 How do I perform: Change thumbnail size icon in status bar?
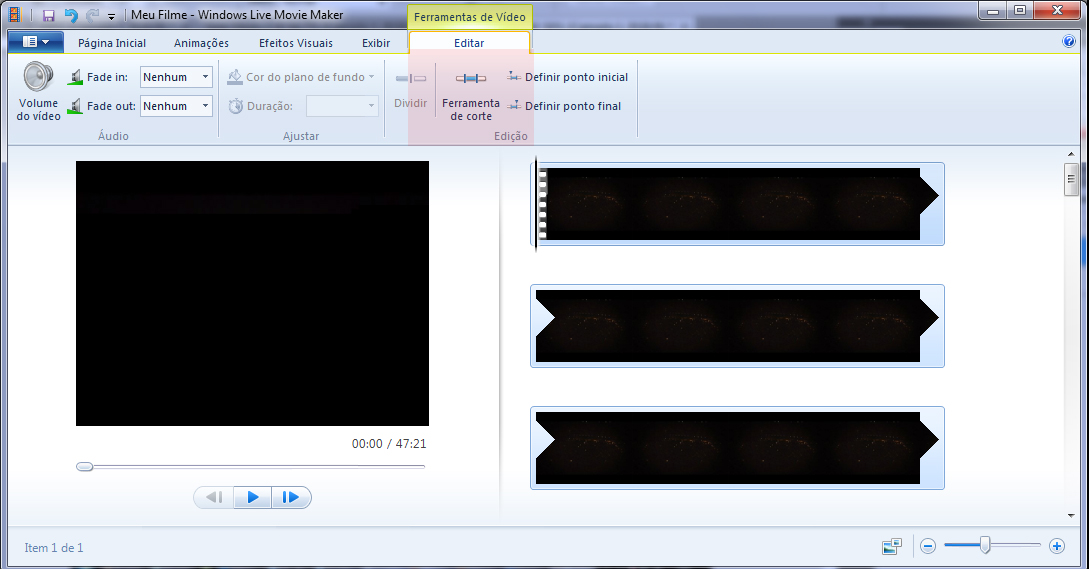coord(891,546)
